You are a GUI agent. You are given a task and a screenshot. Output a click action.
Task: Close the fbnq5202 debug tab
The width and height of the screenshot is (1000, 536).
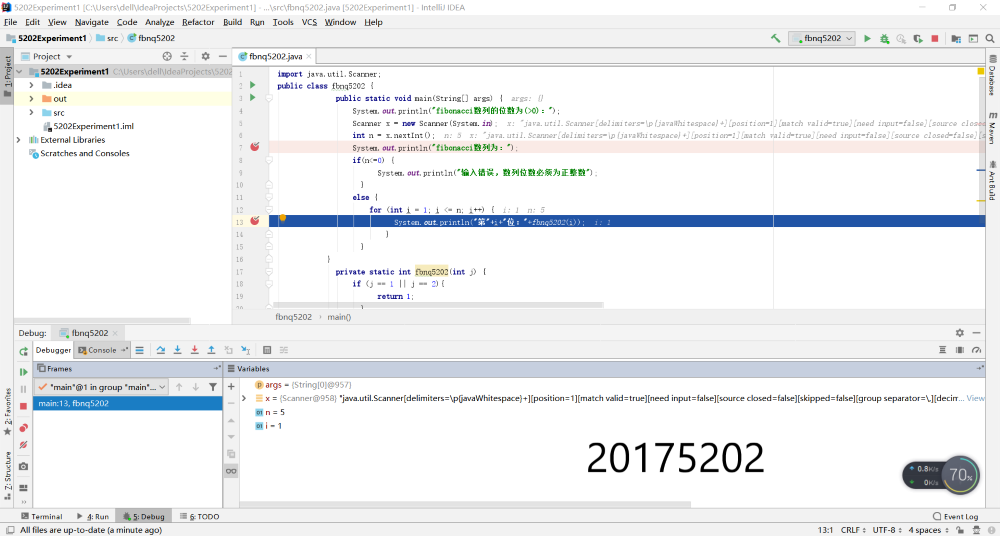(x=115, y=333)
